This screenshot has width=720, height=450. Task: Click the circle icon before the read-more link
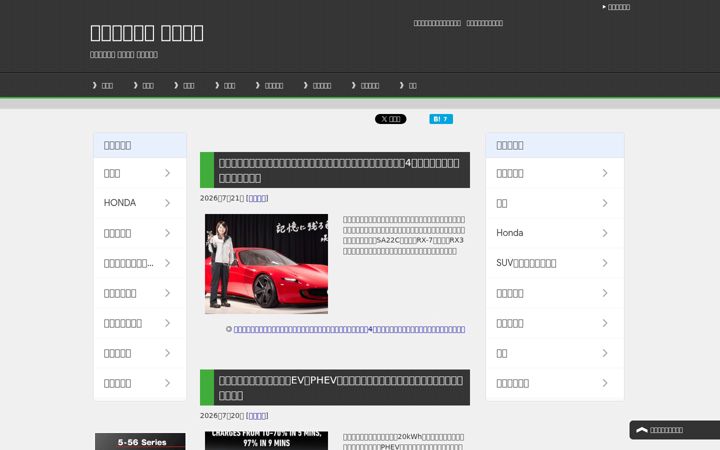[229, 329]
